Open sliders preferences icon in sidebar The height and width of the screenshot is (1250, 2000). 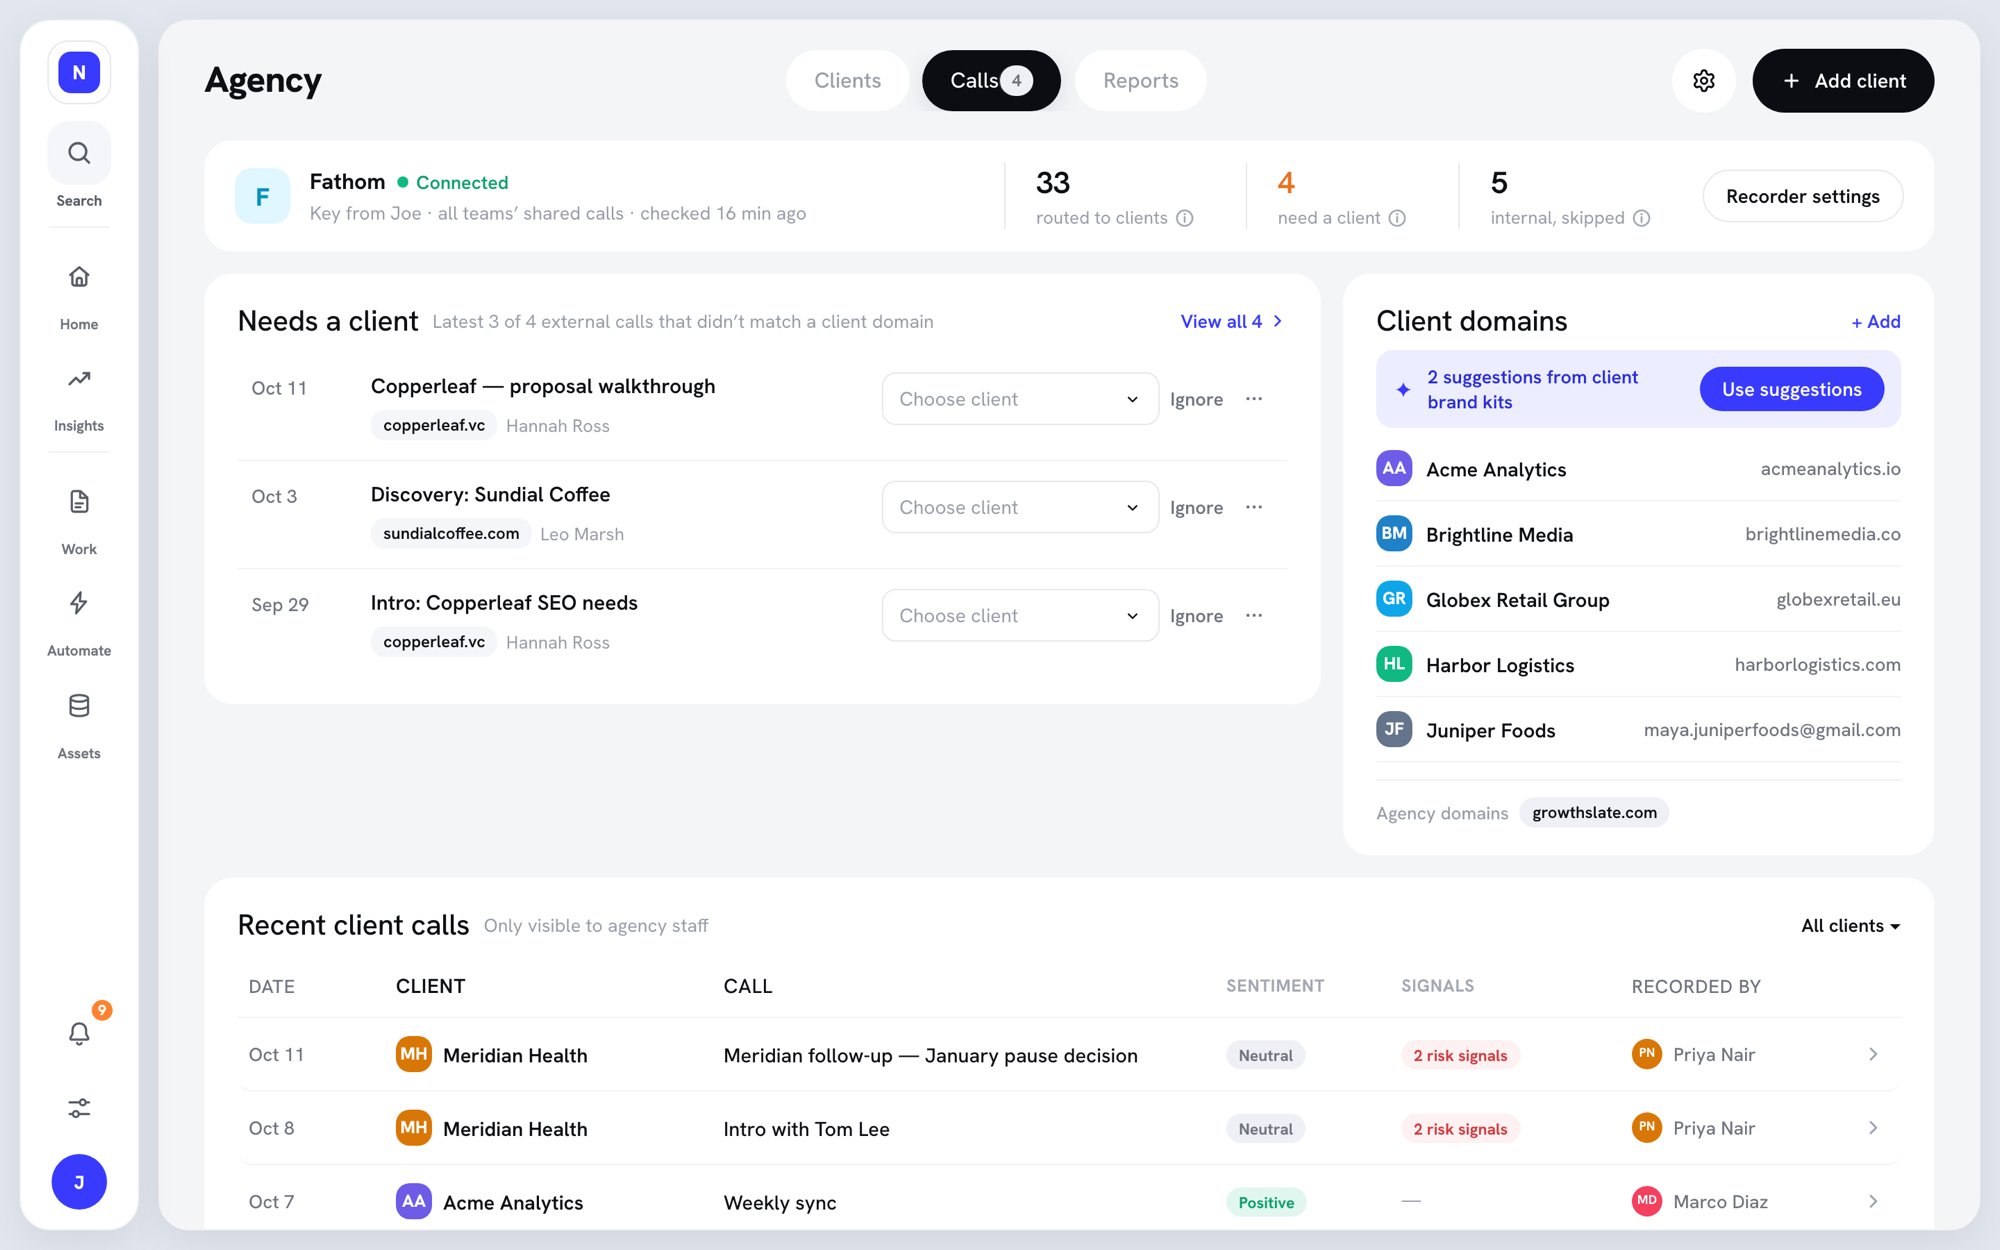[79, 1107]
